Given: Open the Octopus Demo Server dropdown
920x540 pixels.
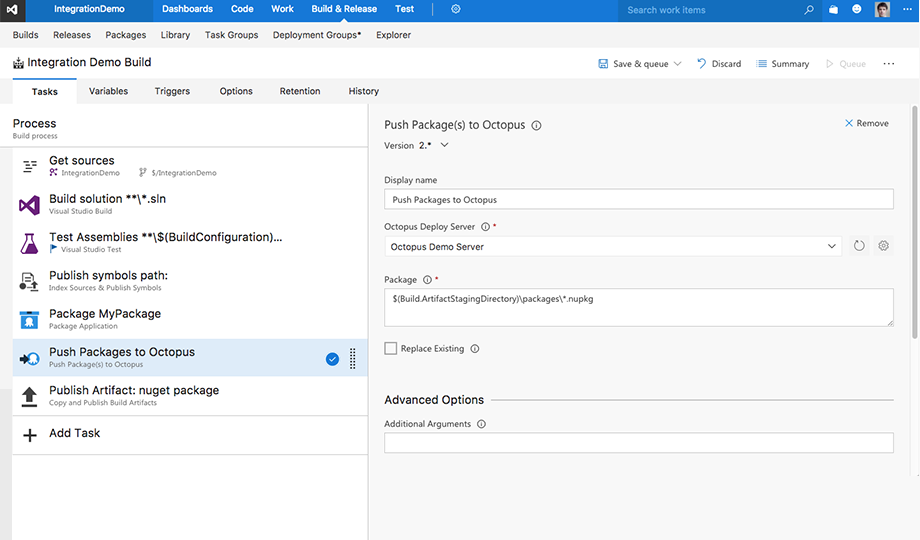Looking at the screenshot, I should [x=613, y=247].
